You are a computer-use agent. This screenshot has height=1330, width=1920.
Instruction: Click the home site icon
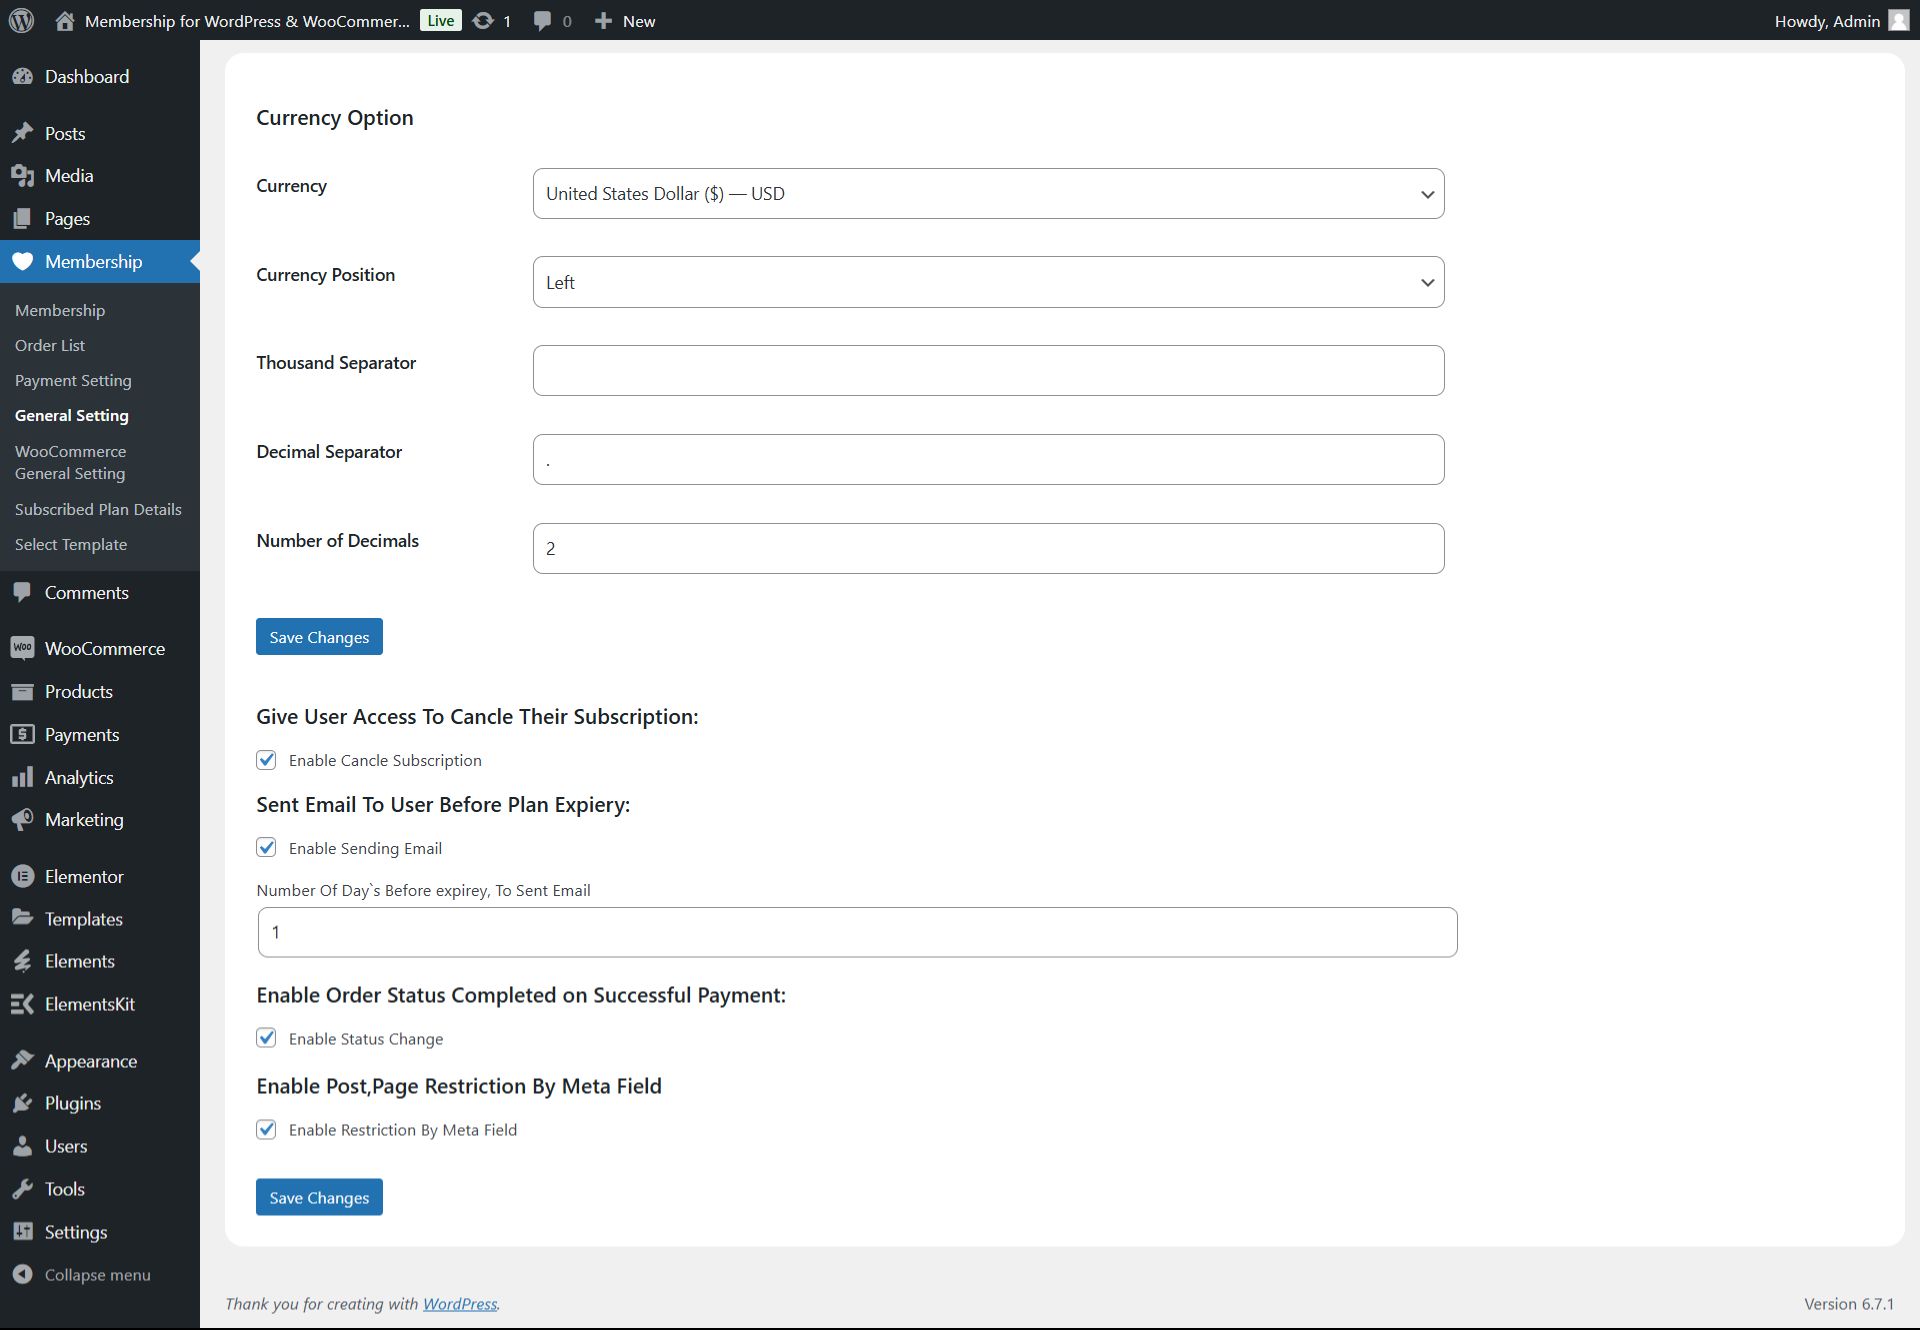[65, 20]
